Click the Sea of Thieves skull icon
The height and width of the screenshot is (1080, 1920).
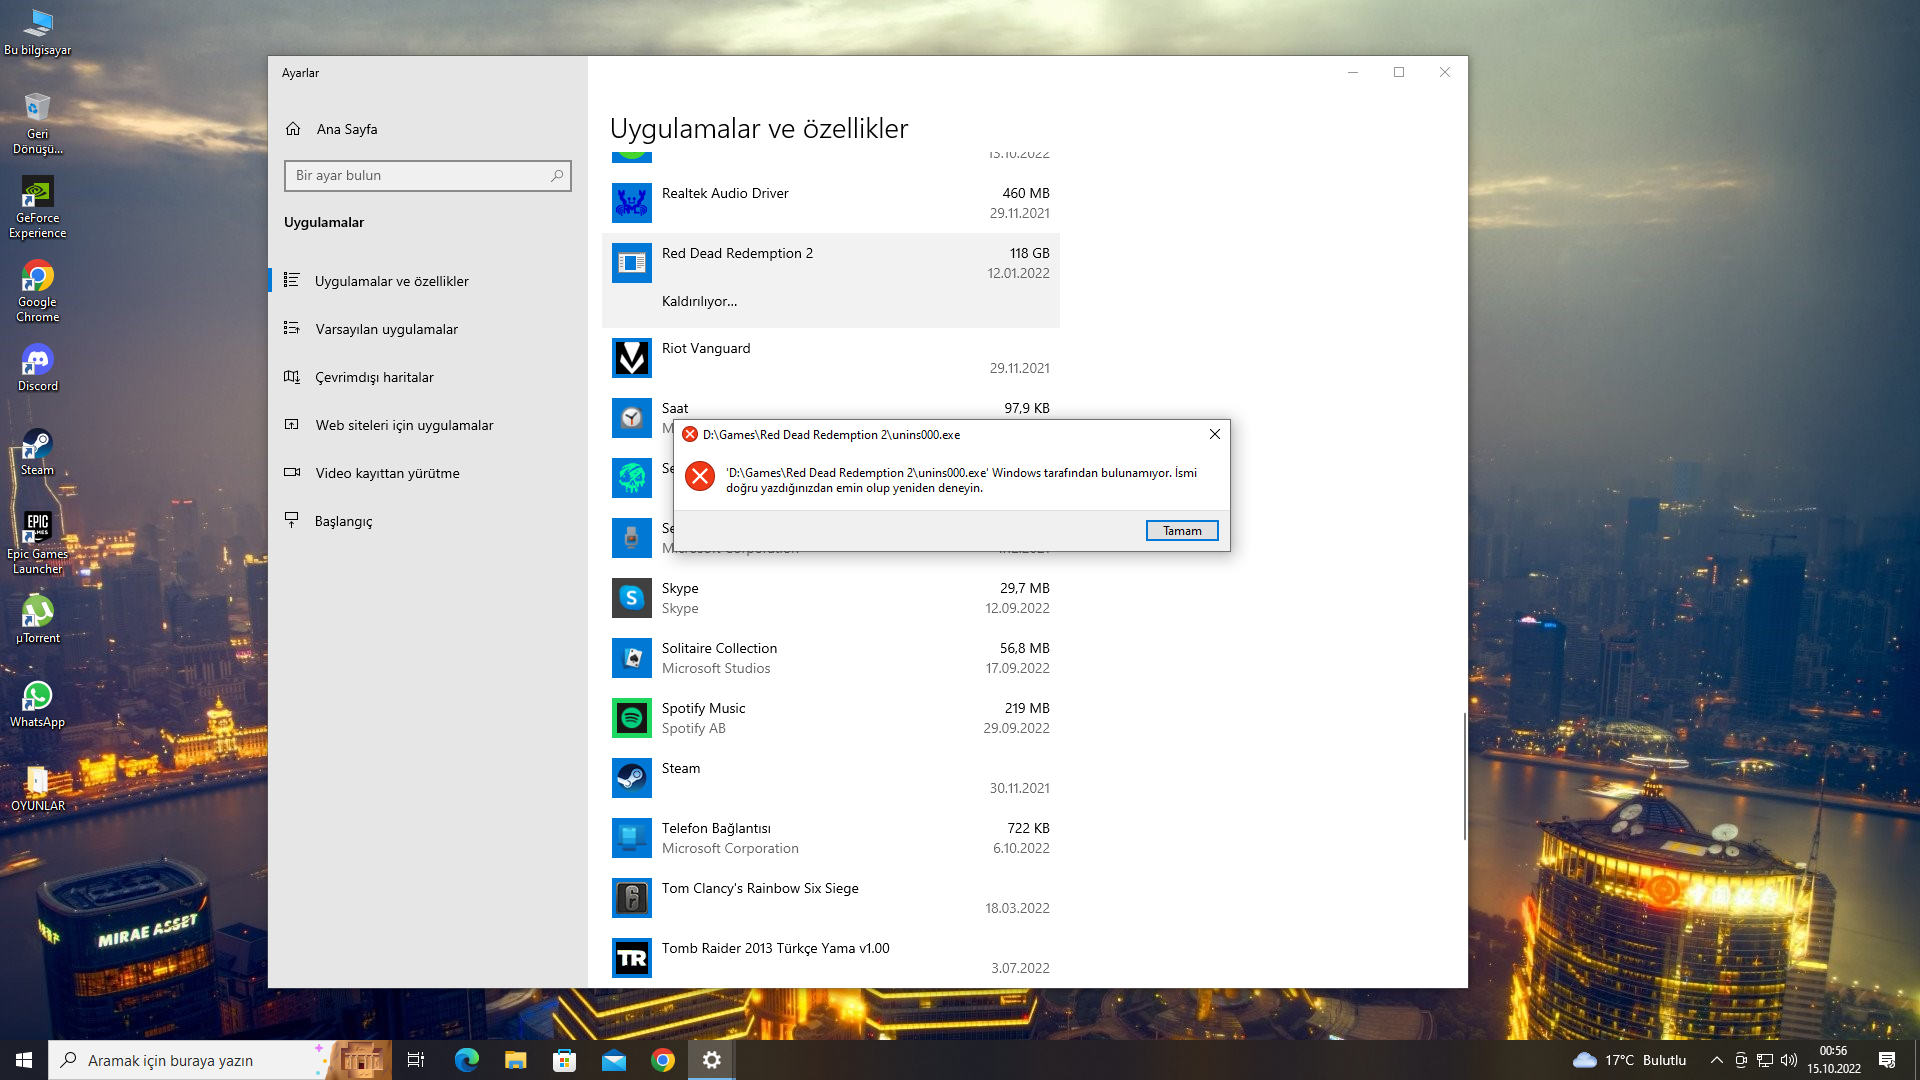pos(632,478)
